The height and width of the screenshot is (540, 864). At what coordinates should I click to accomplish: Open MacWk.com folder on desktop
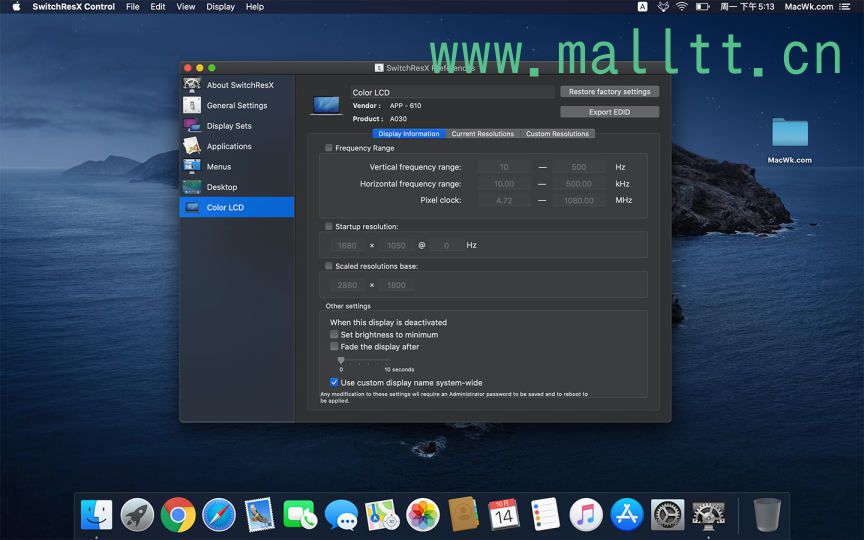[x=790, y=133]
